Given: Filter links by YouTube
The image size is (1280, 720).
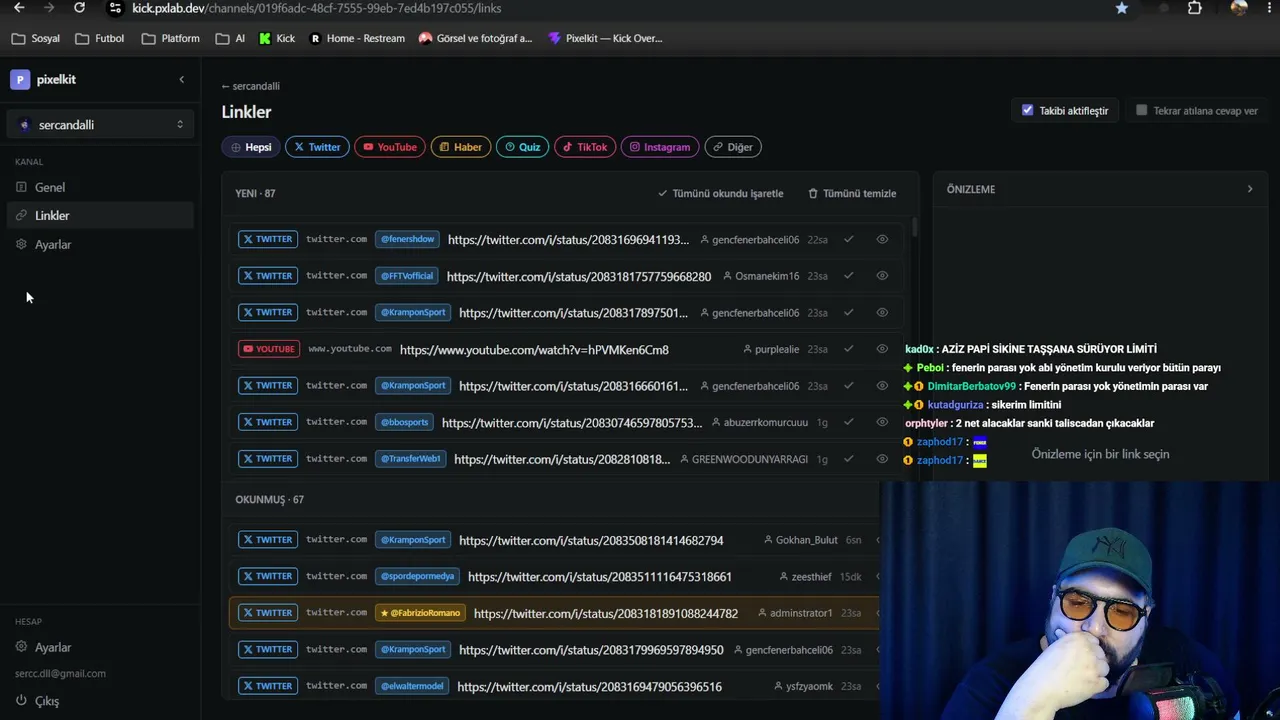Looking at the screenshot, I should [390, 147].
